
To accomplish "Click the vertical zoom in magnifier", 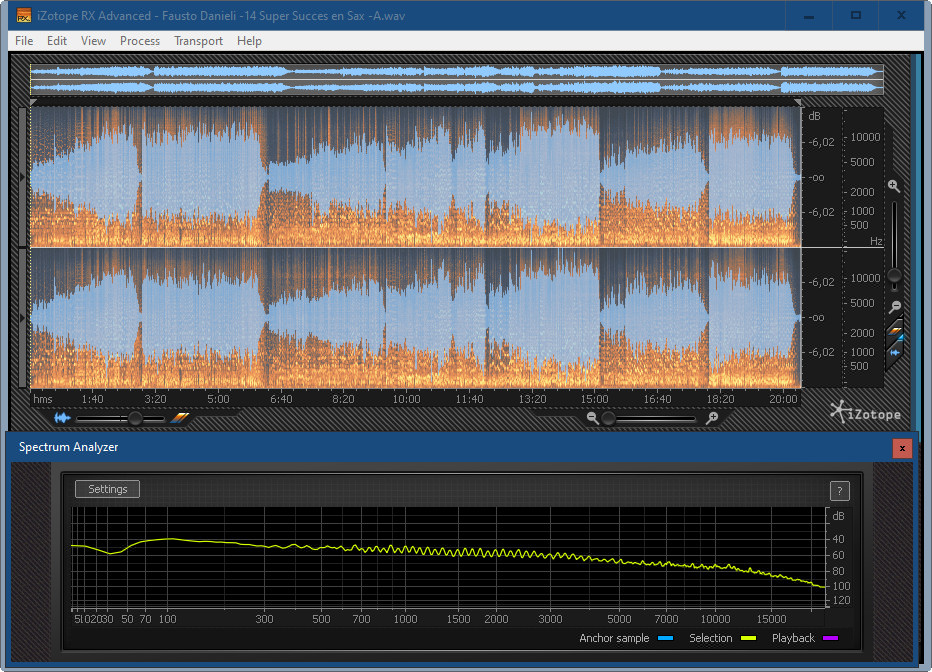I will click(x=894, y=186).
